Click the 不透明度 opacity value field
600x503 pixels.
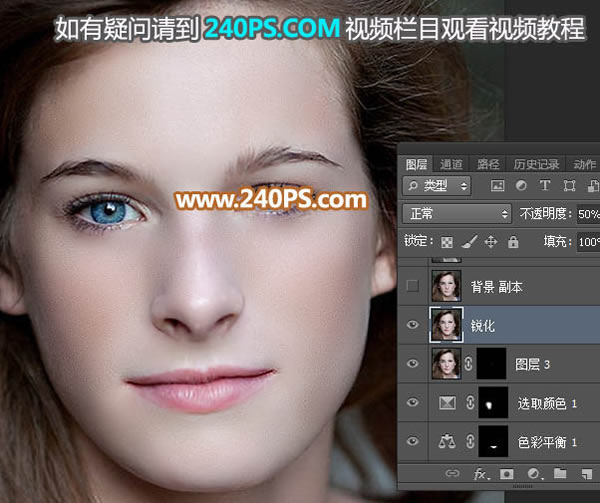click(589, 214)
